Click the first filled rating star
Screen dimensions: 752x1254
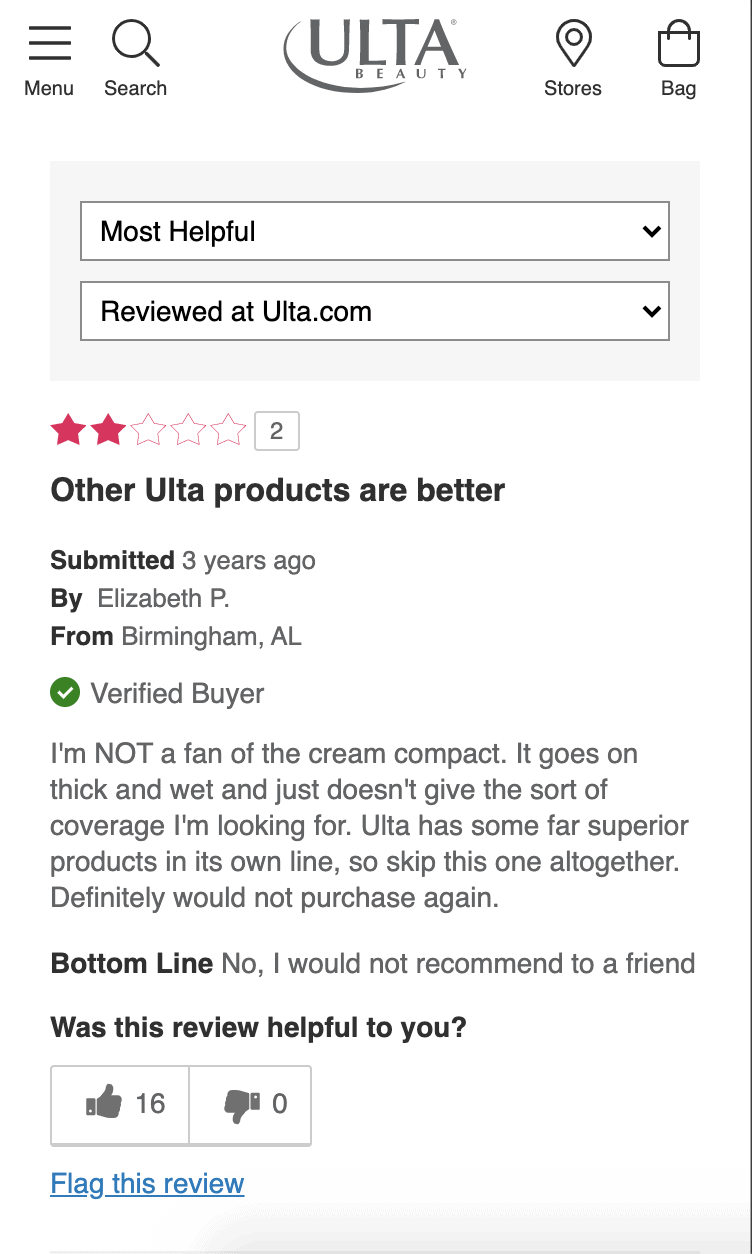68,431
